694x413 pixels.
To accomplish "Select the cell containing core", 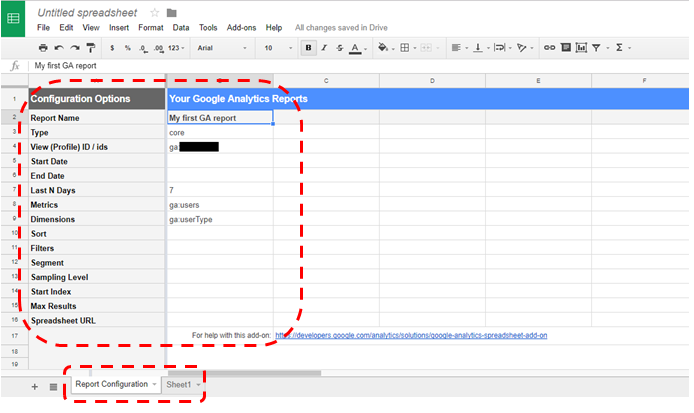I will click(220, 132).
